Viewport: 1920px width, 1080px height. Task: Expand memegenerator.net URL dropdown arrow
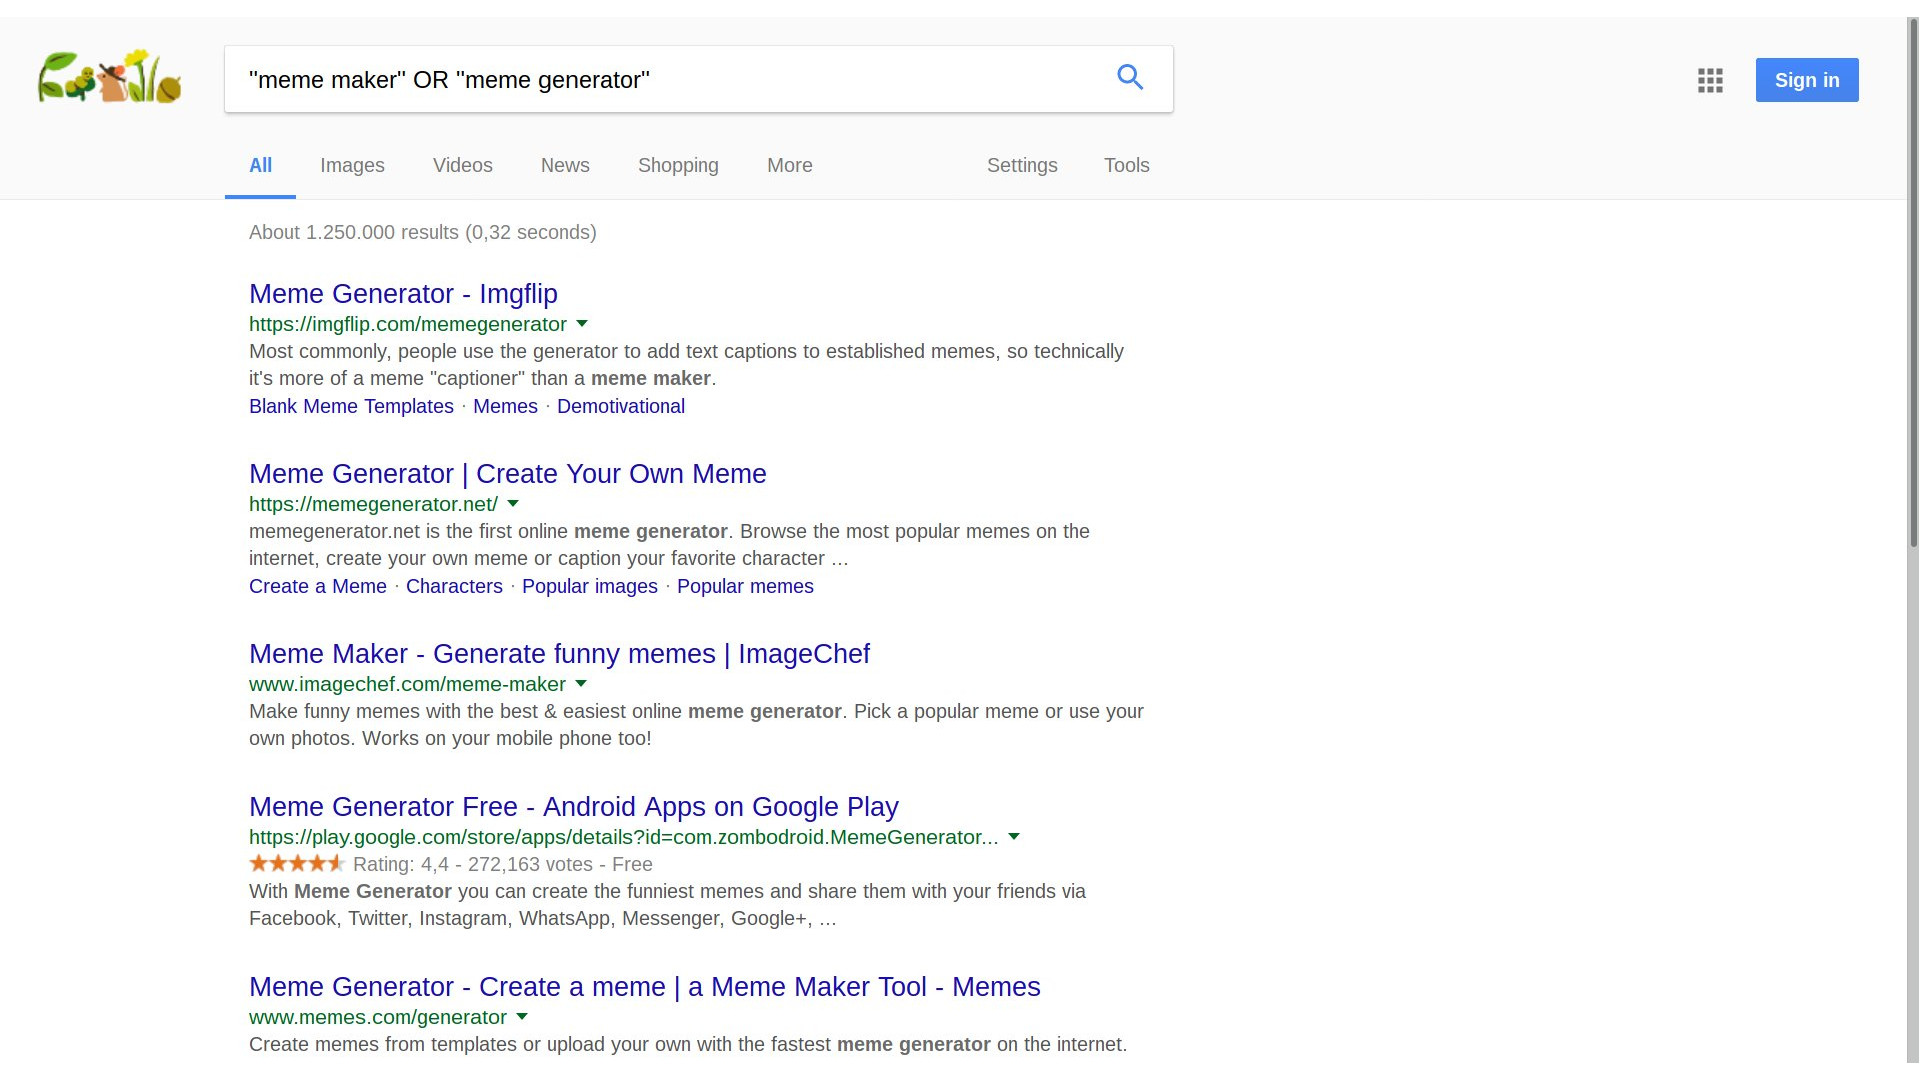[513, 504]
